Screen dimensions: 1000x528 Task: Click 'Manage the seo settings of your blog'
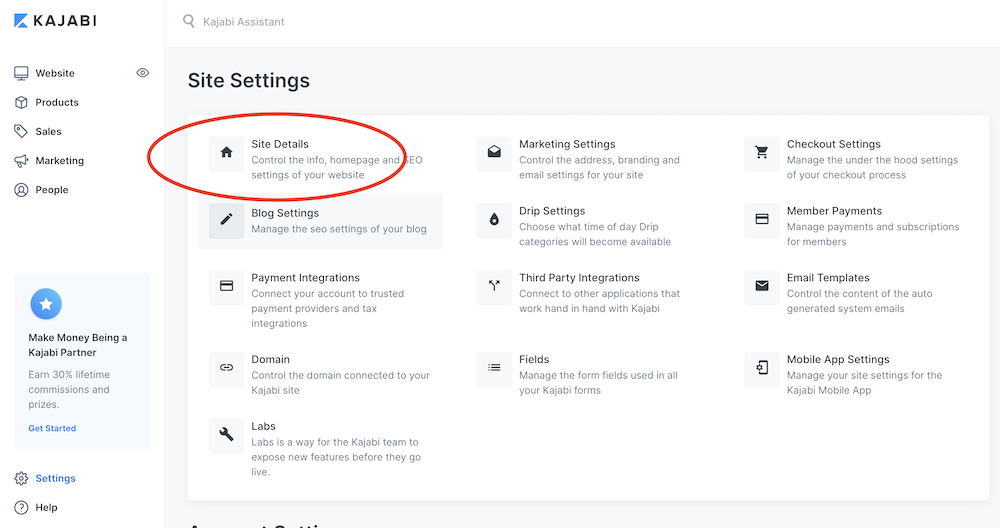(x=339, y=229)
